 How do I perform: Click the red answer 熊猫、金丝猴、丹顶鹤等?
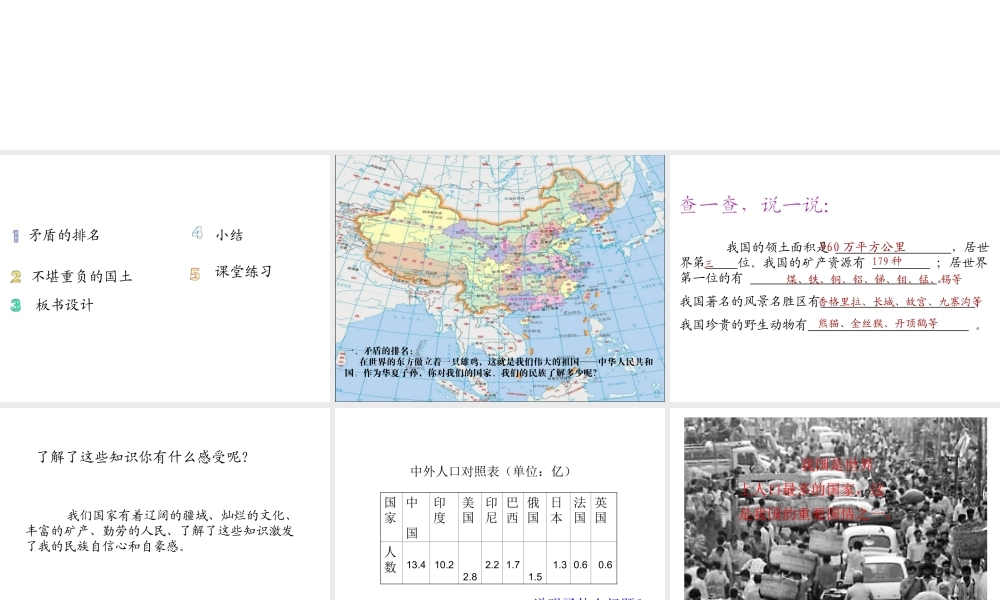pos(878,323)
